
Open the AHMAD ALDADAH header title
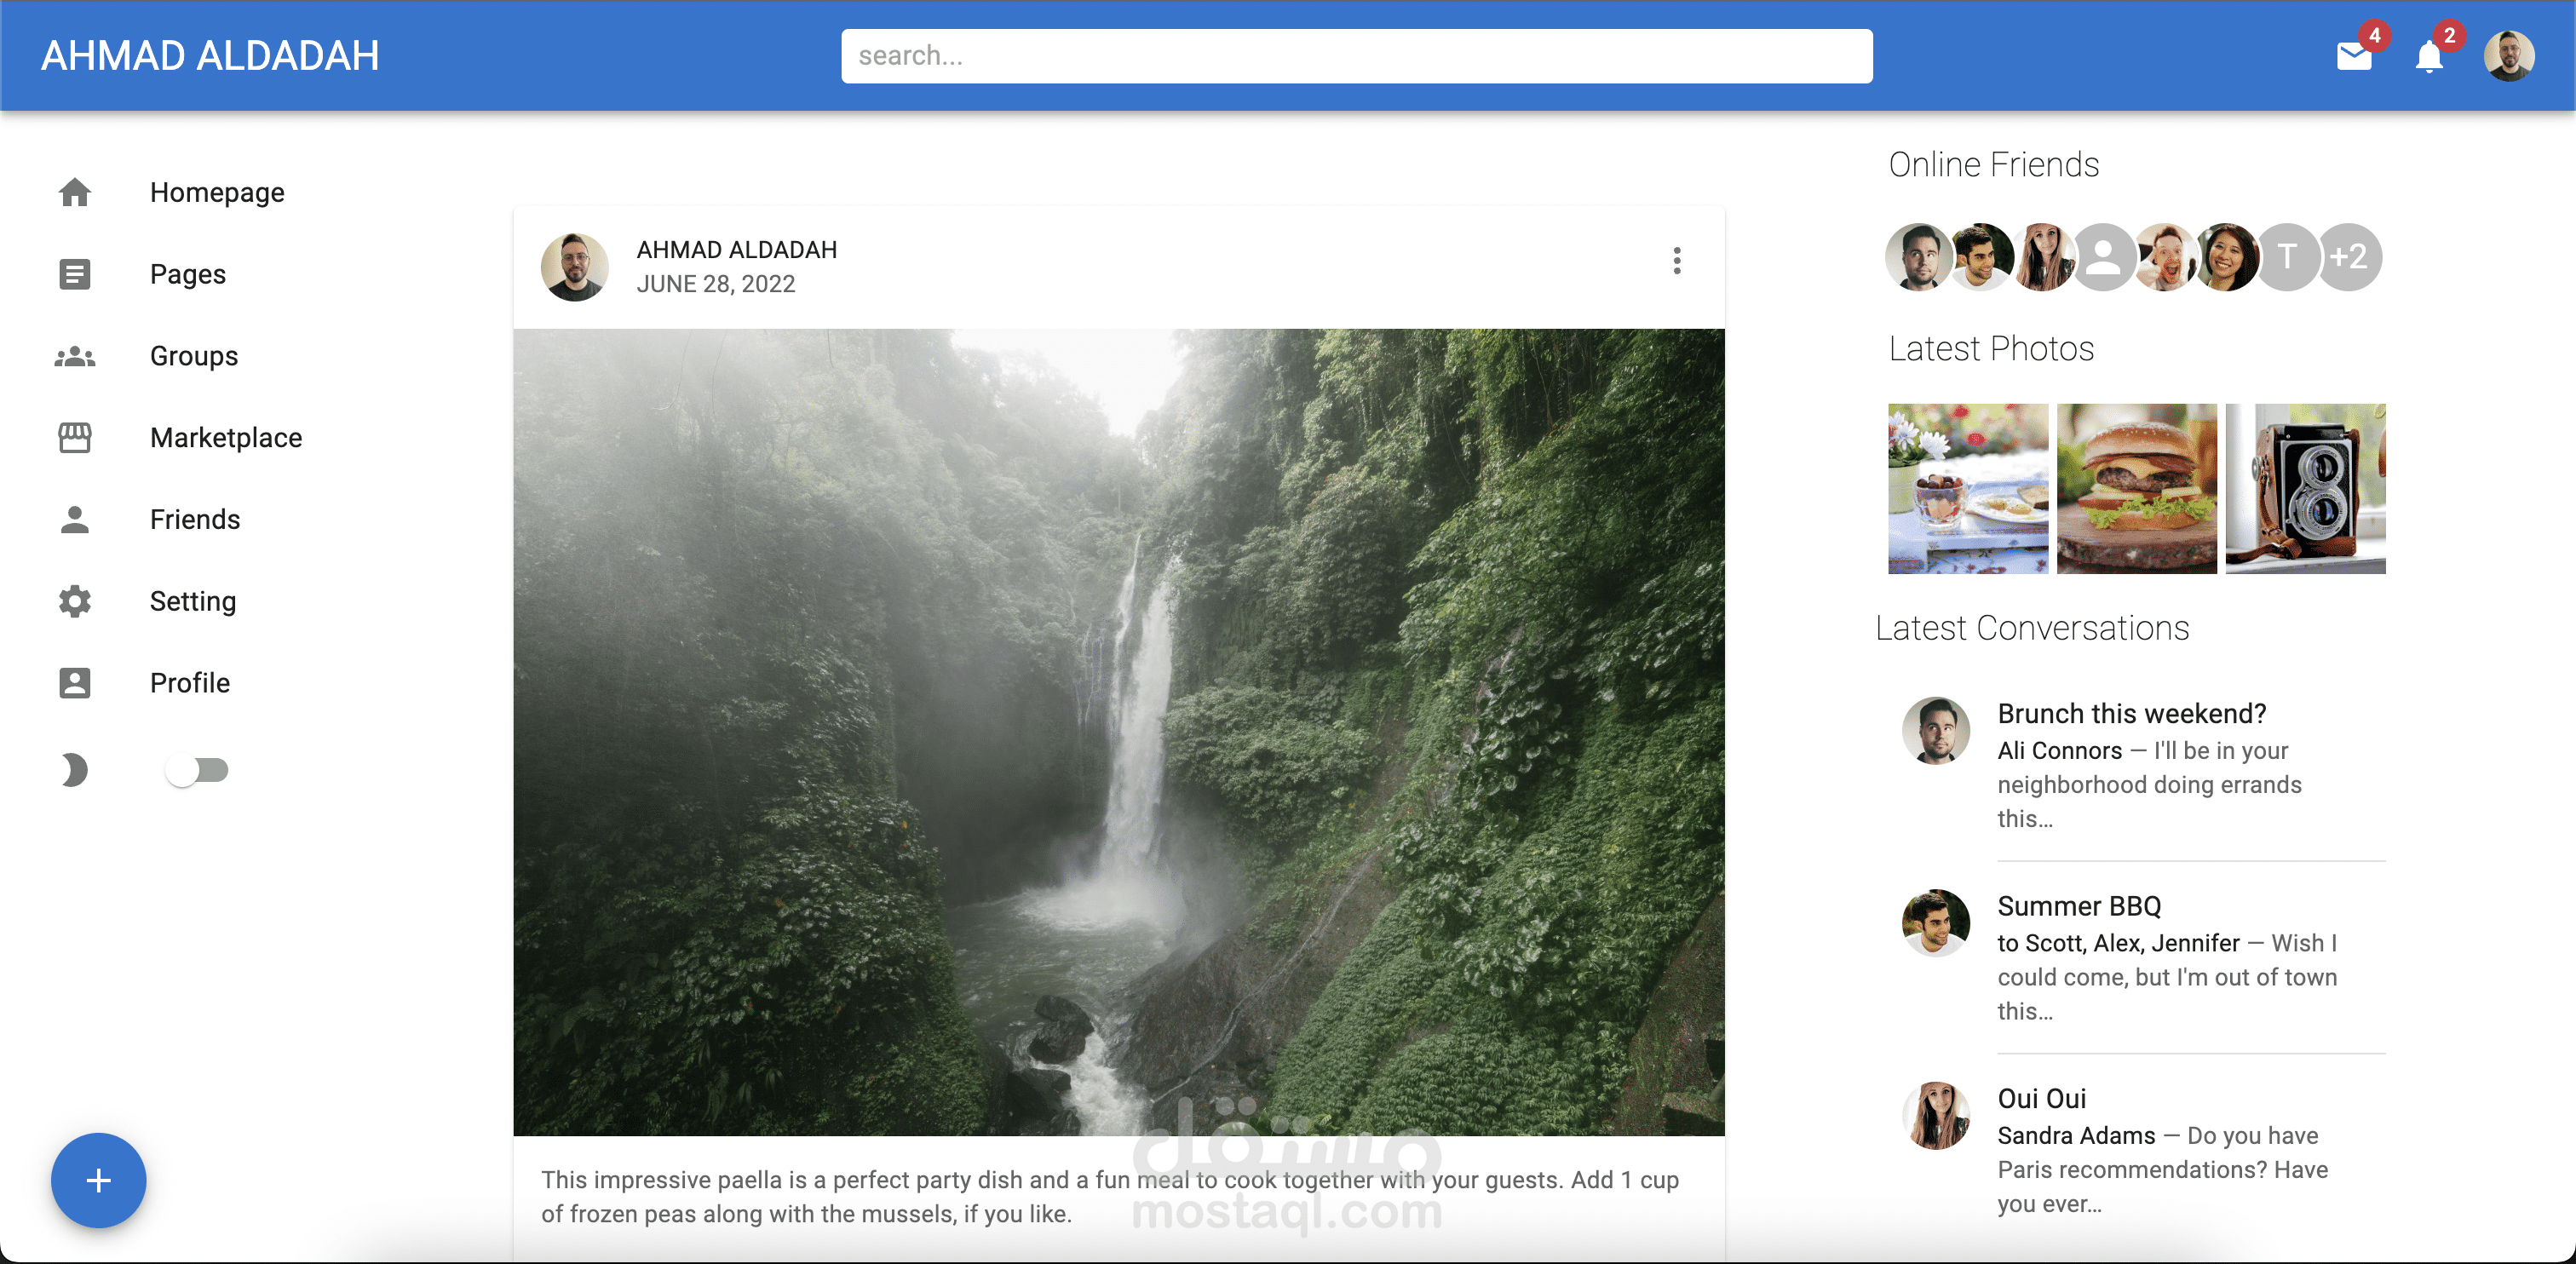[210, 56]
